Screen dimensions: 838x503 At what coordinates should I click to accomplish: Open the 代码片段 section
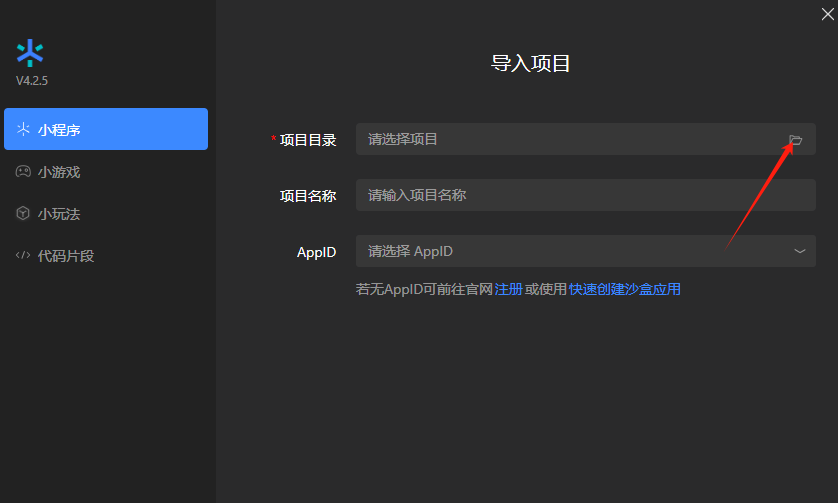(66, 256)
